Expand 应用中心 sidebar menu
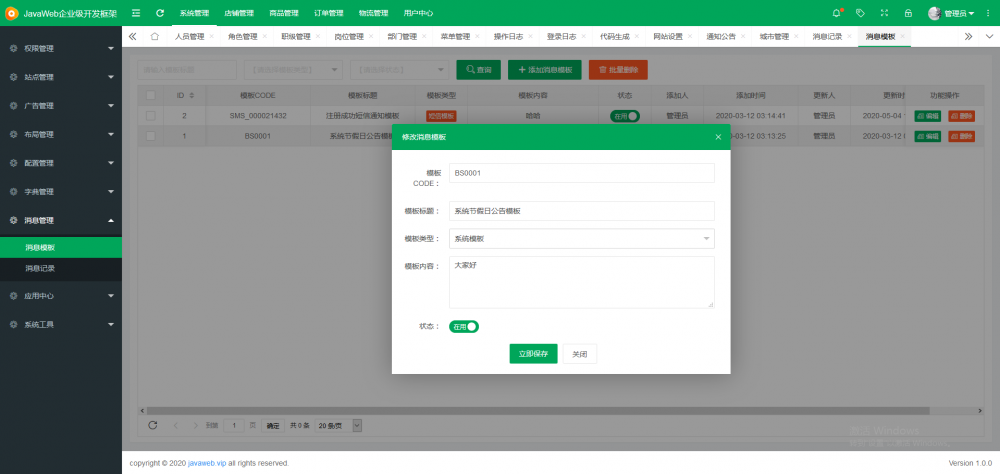Viewport: 1000px width, 474px height. tap(61, 296)
